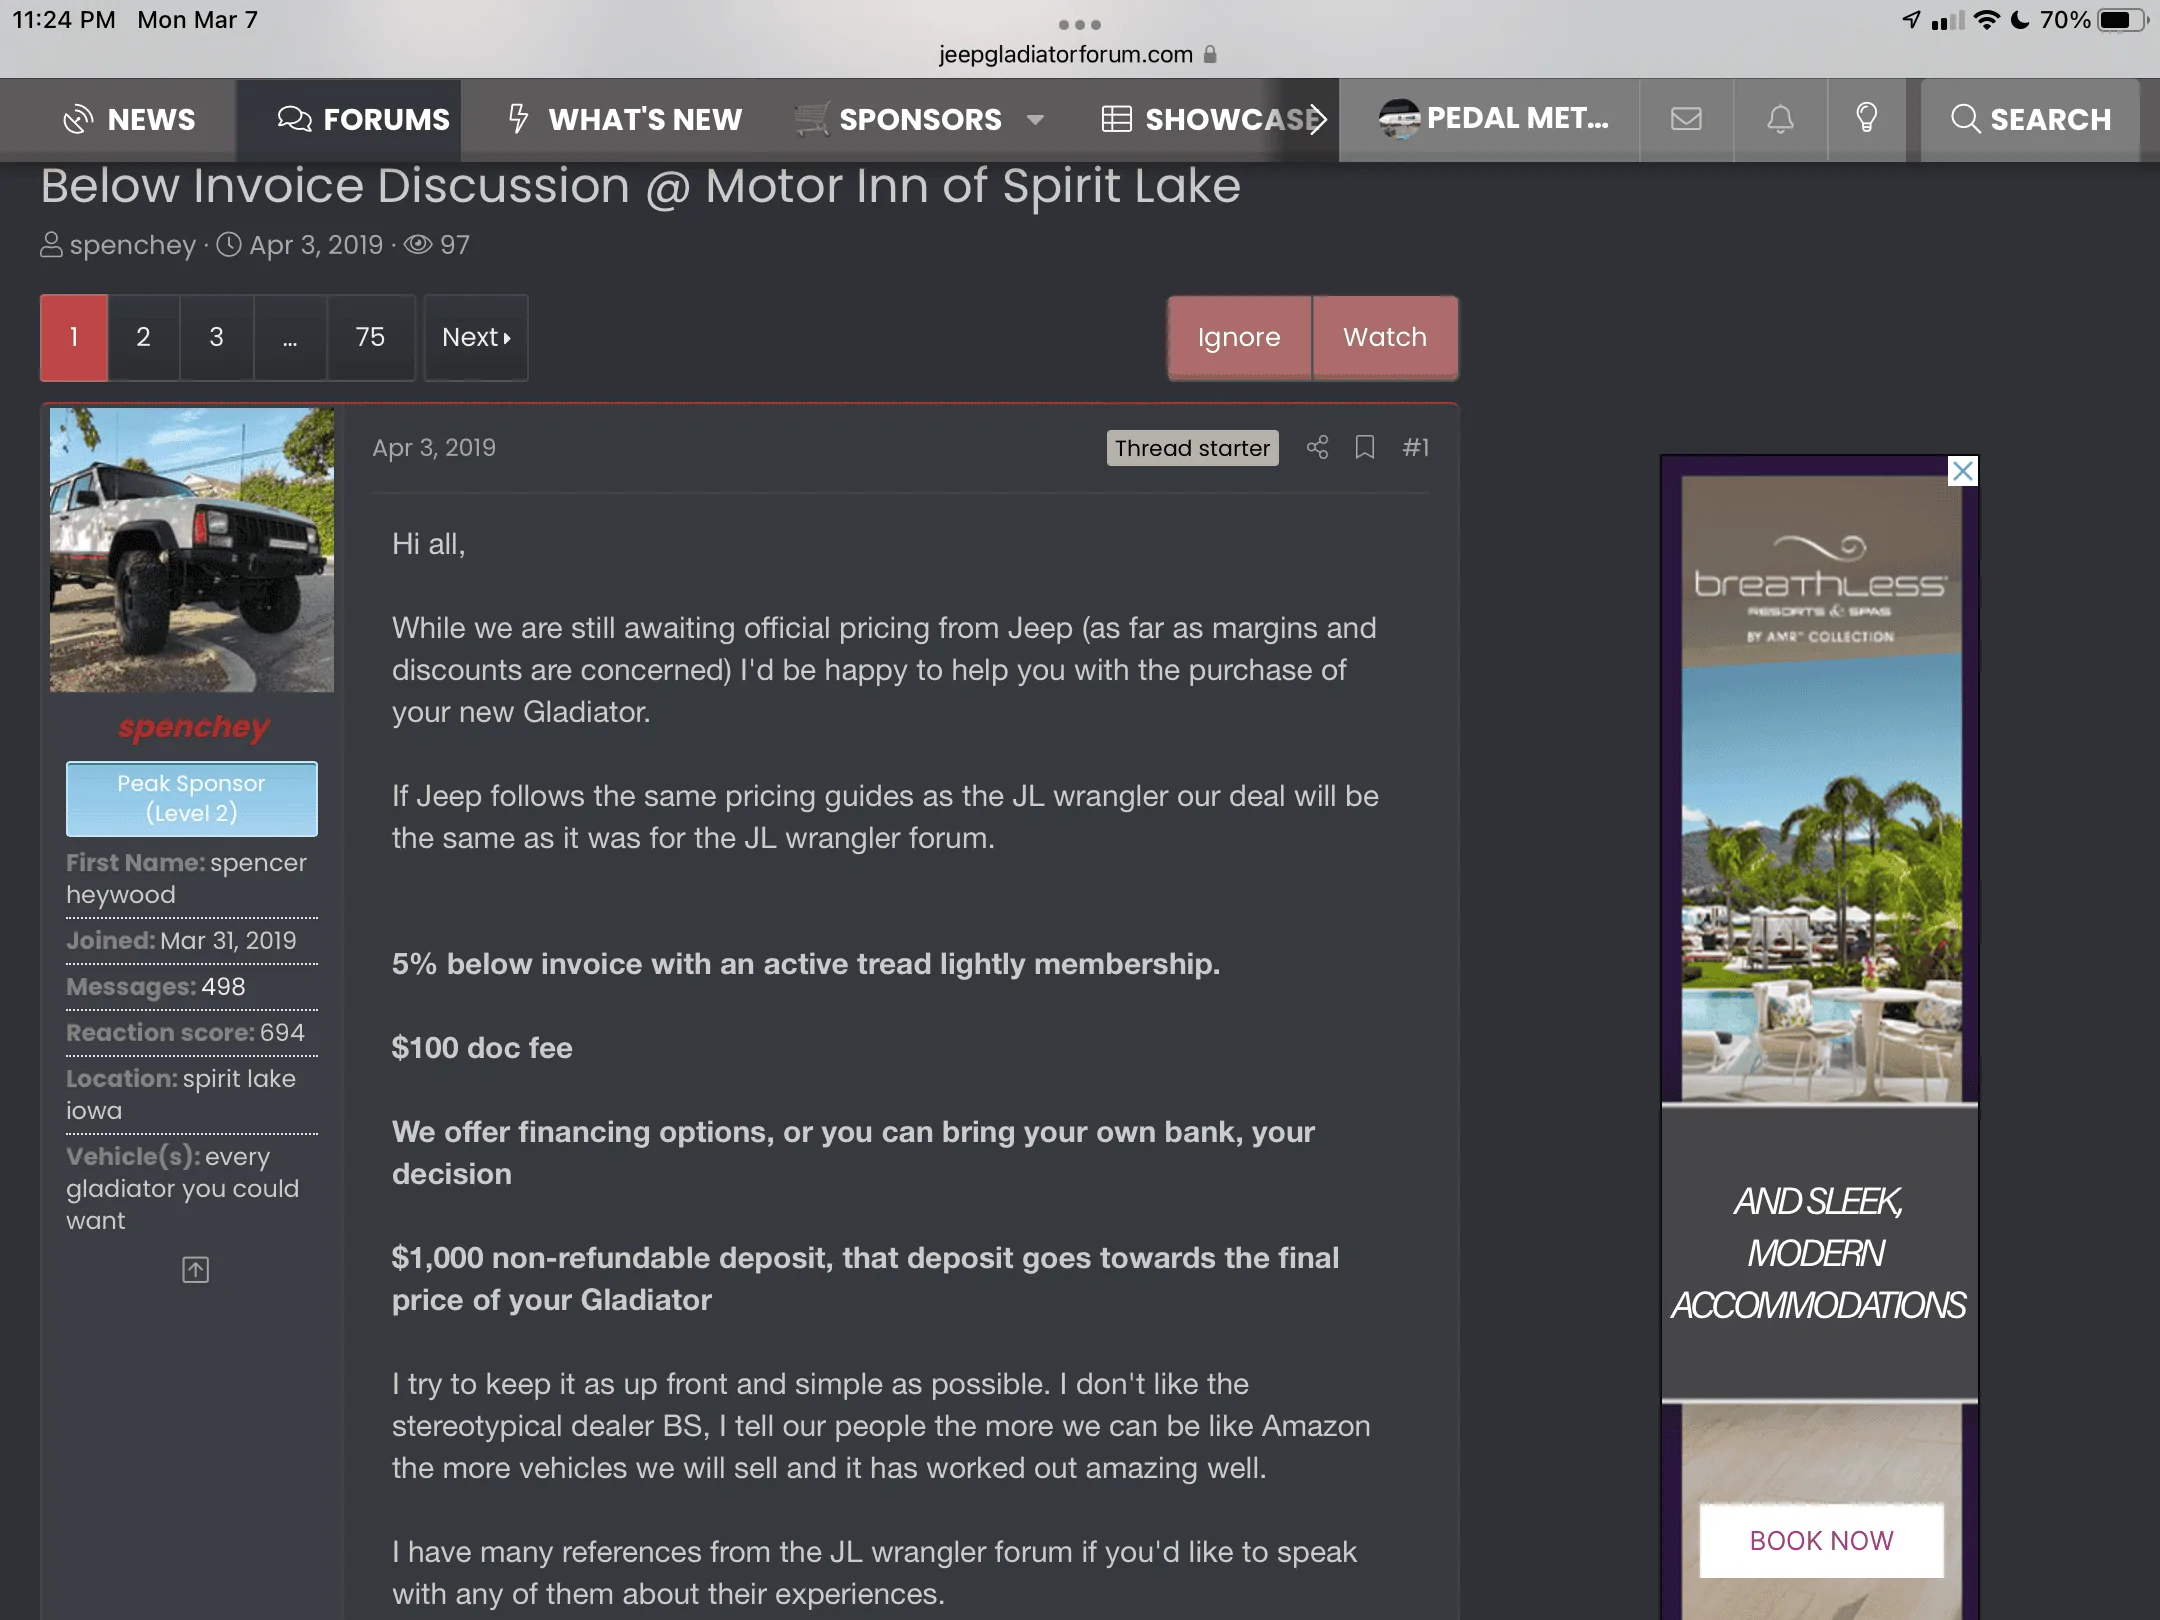Open the News section

coord(129,119)
